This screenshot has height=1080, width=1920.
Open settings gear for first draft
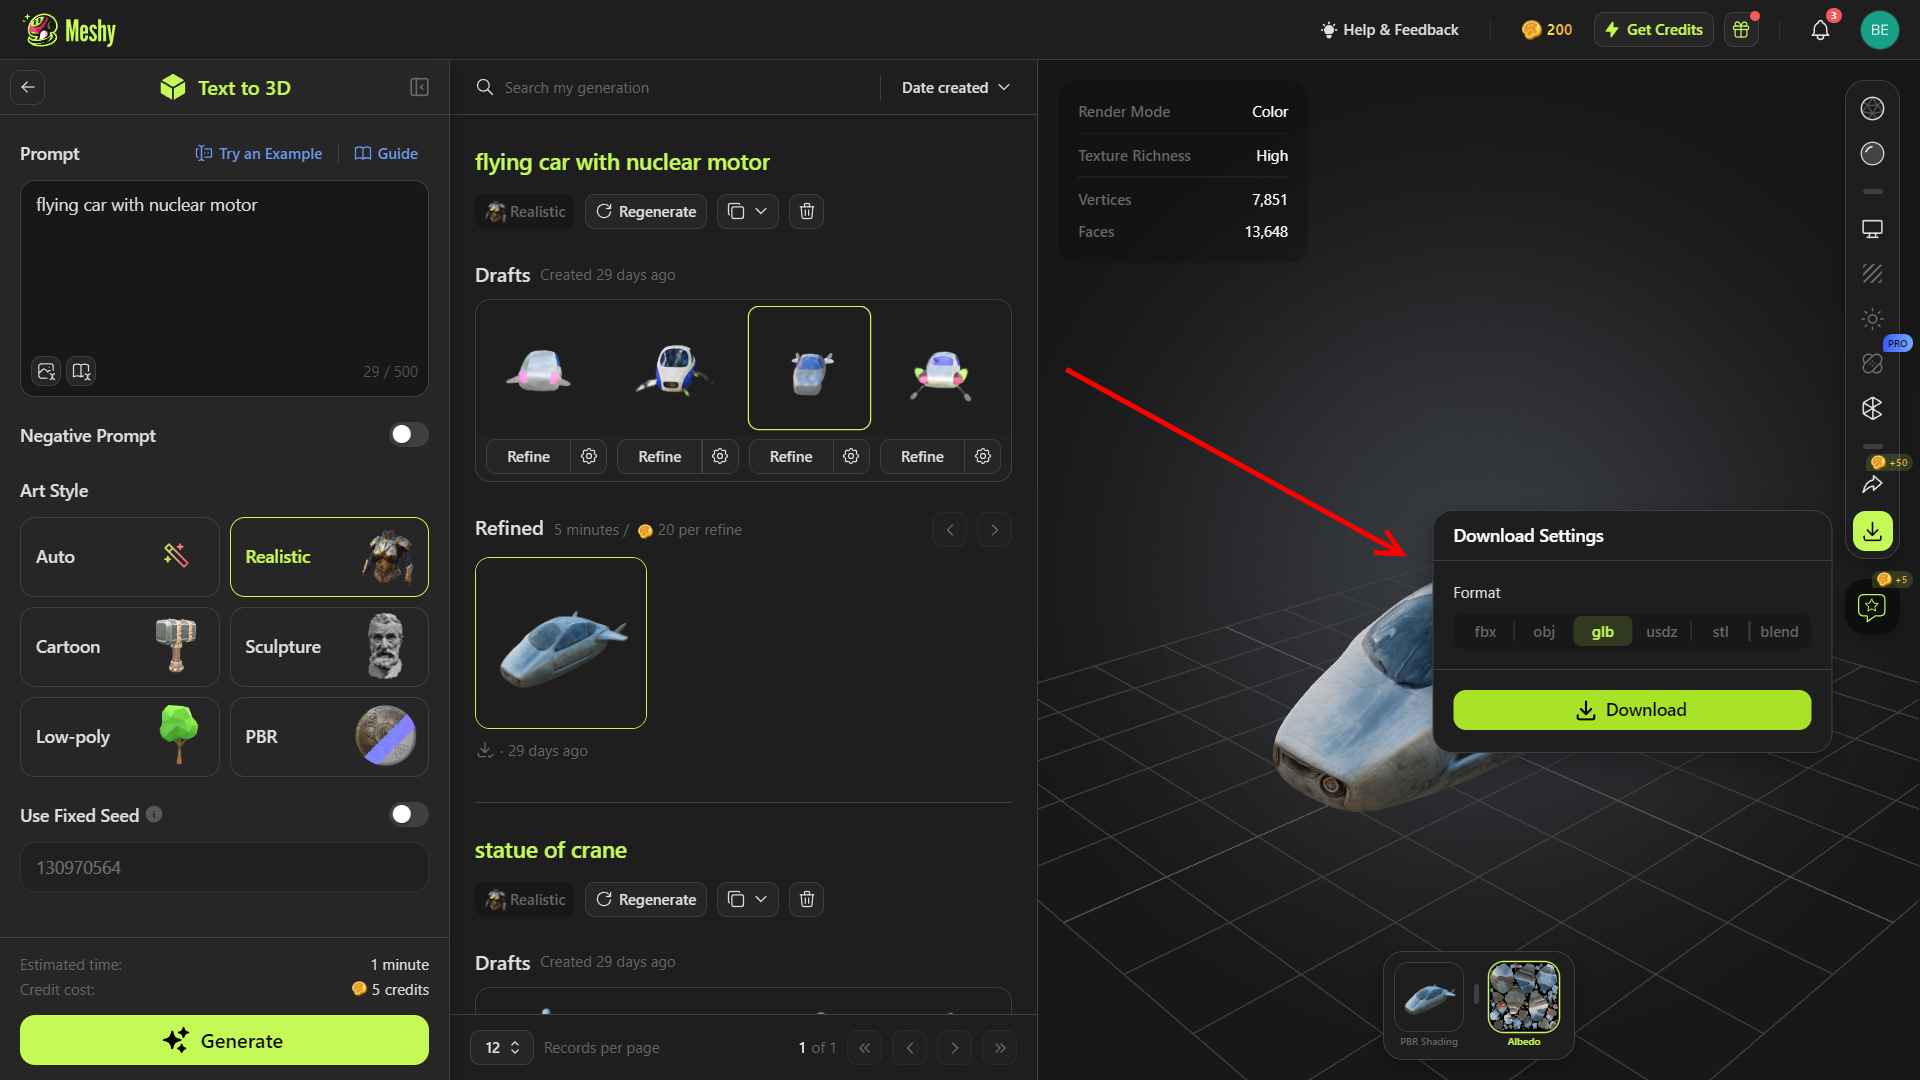pyautogui.click(x=589, y=456)
